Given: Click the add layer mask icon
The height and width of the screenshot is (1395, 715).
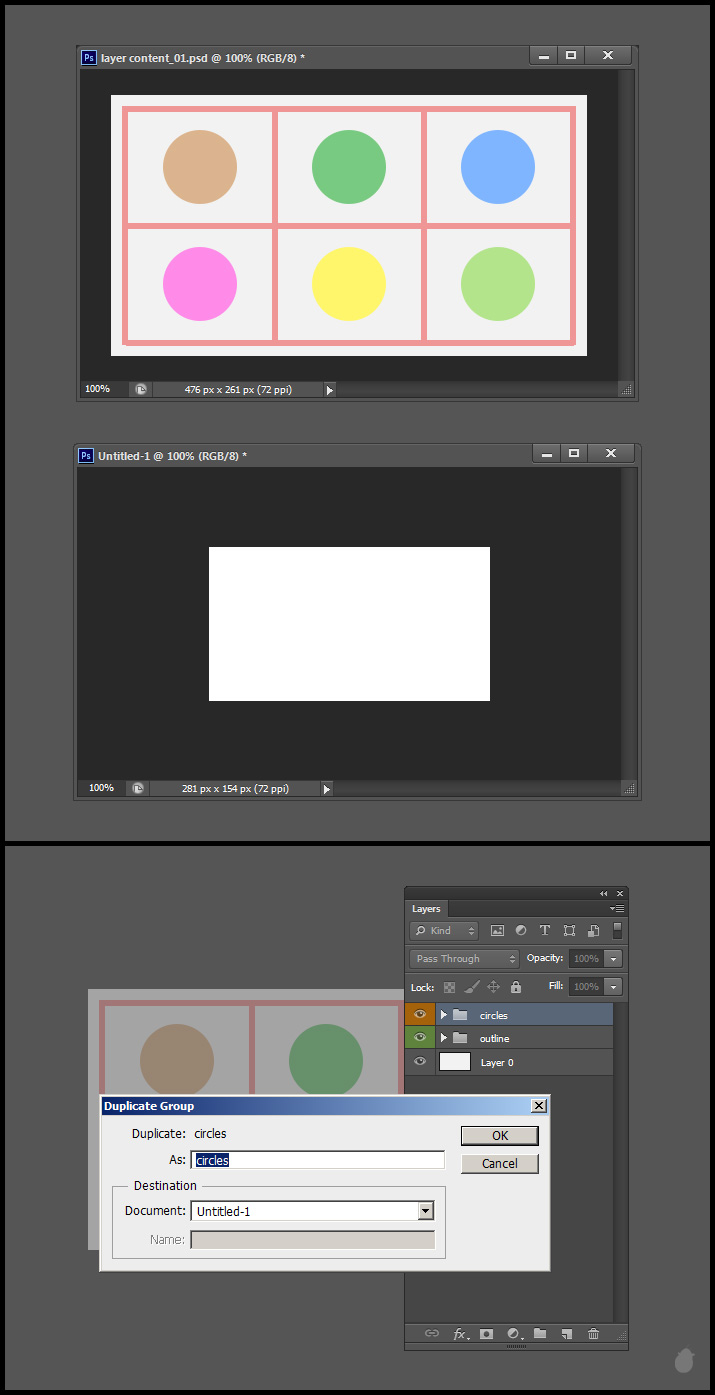Looking at the screenshot, I should click(486, 1333).
